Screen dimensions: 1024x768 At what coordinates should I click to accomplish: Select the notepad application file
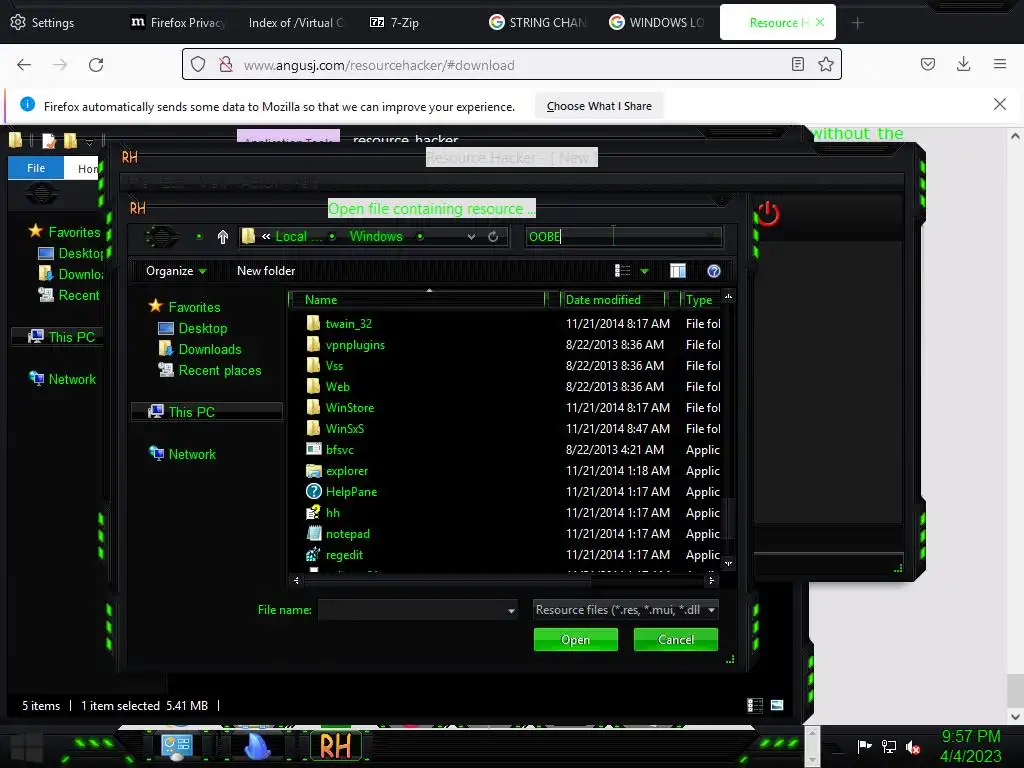click(x=347, y=534)
